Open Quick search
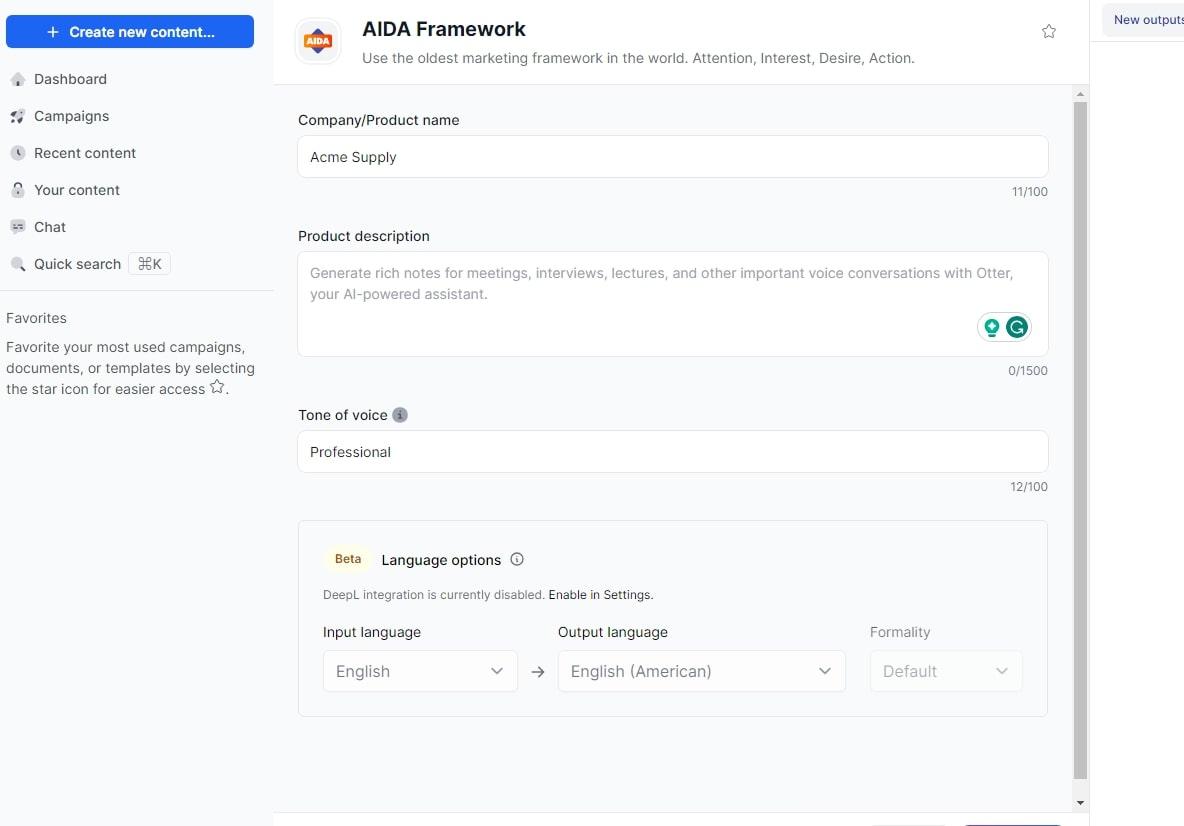Screen dimensions: 1184x826 pyautogui.click(x=77, y=264)
